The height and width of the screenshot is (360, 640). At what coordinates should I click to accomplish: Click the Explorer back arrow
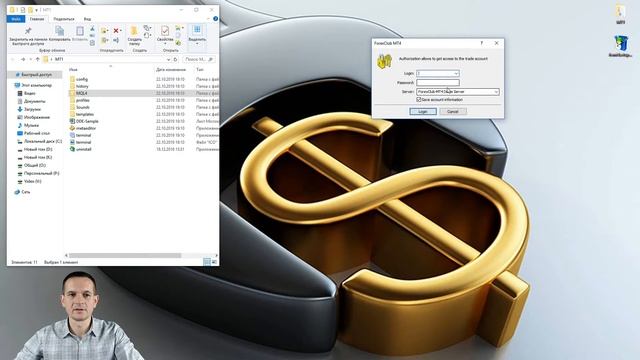[x=13, y=59]
